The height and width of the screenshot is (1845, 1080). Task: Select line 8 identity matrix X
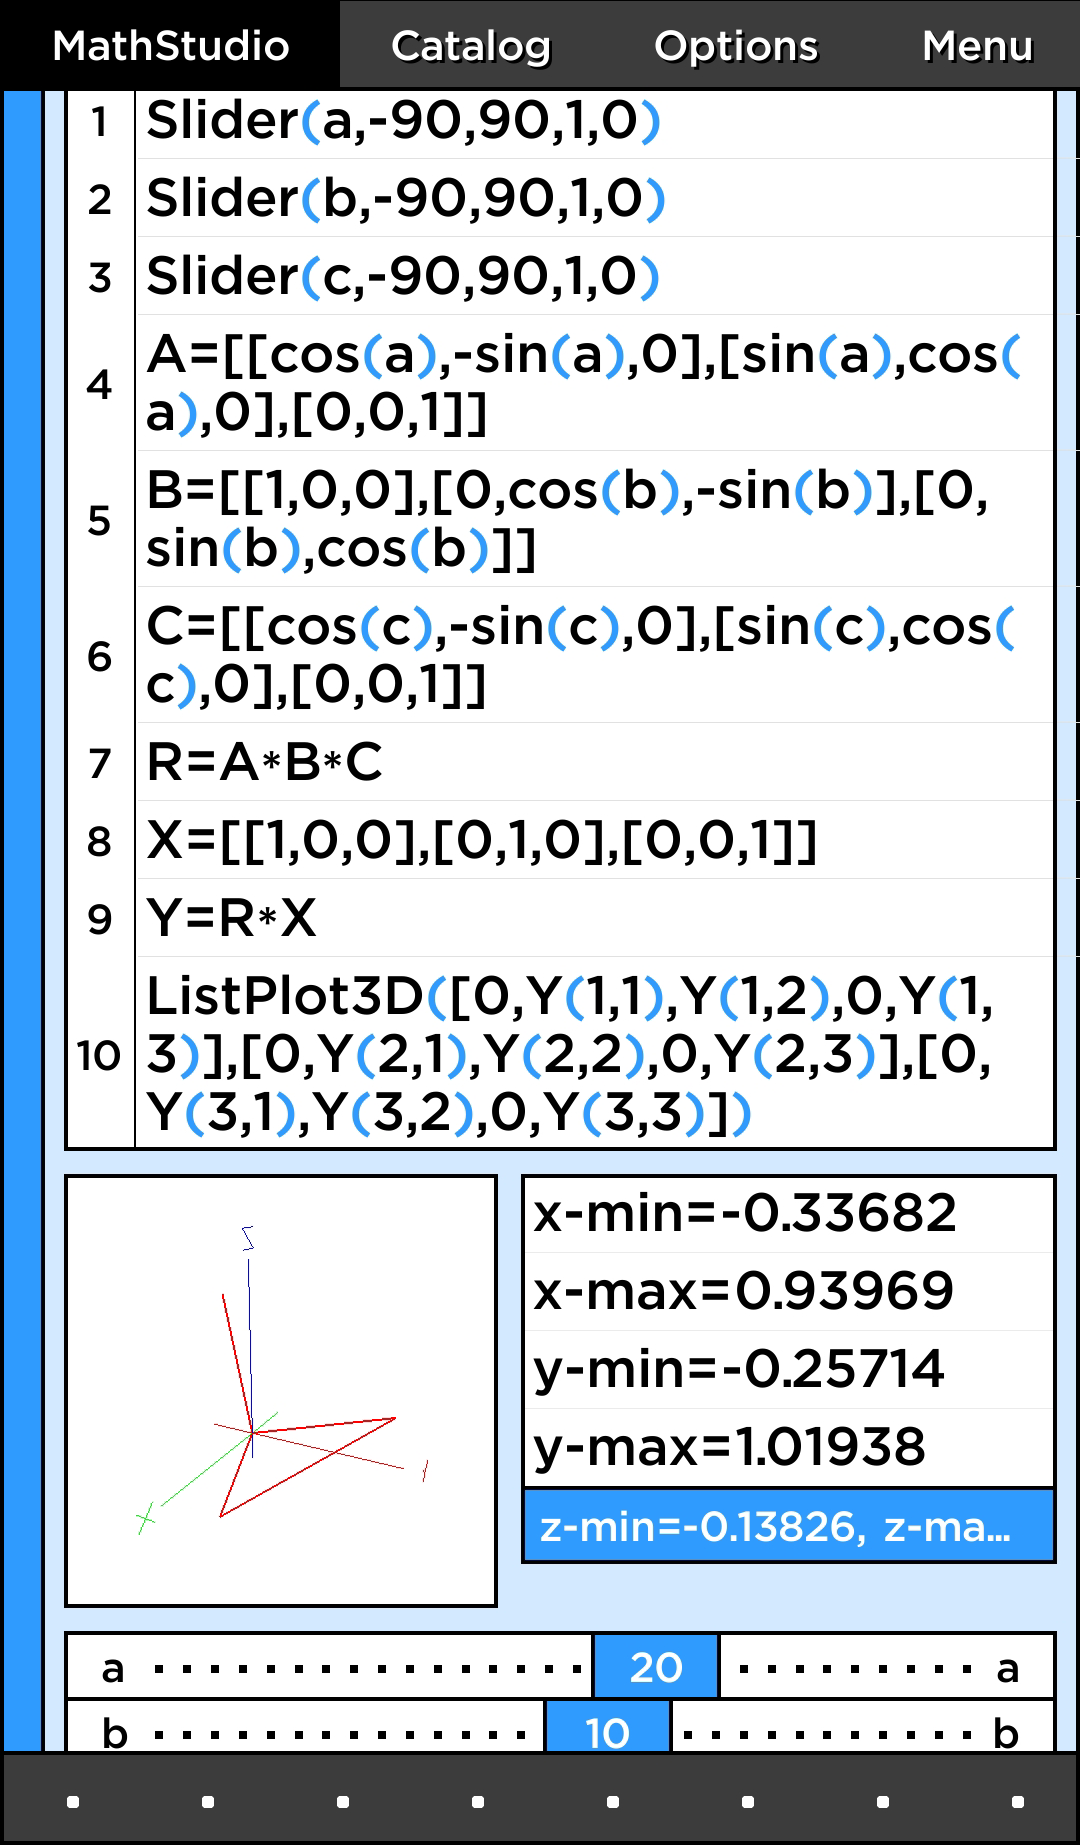[594, 840]
